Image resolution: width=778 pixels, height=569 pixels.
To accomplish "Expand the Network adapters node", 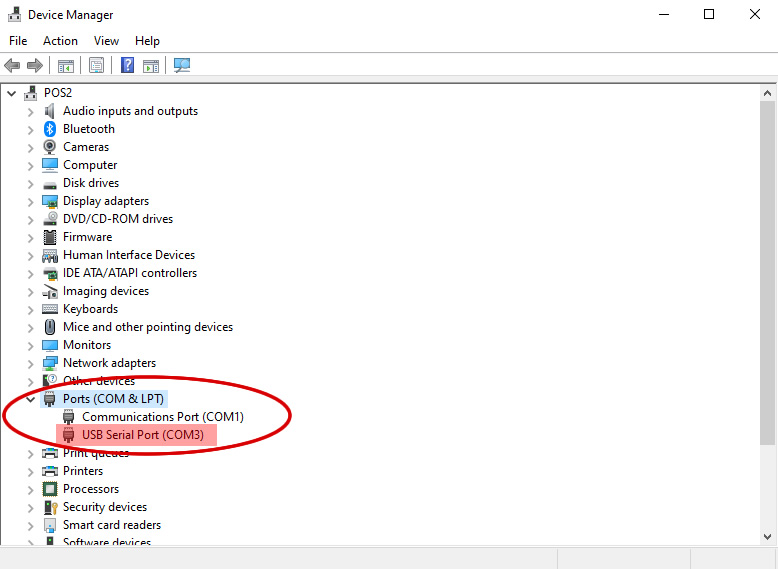I will coord(30,363).
